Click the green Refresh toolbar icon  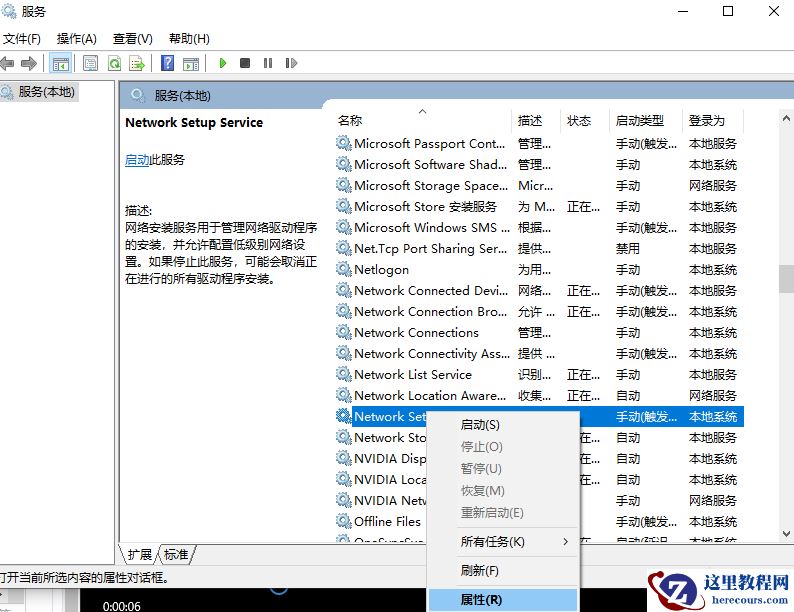coord(114,63)
